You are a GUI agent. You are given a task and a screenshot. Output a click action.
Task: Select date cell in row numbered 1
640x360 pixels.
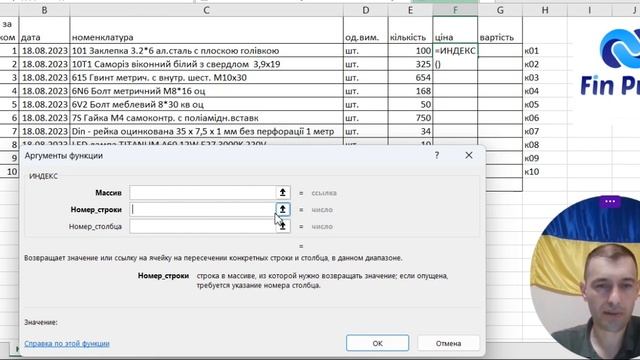coord(44,51)
